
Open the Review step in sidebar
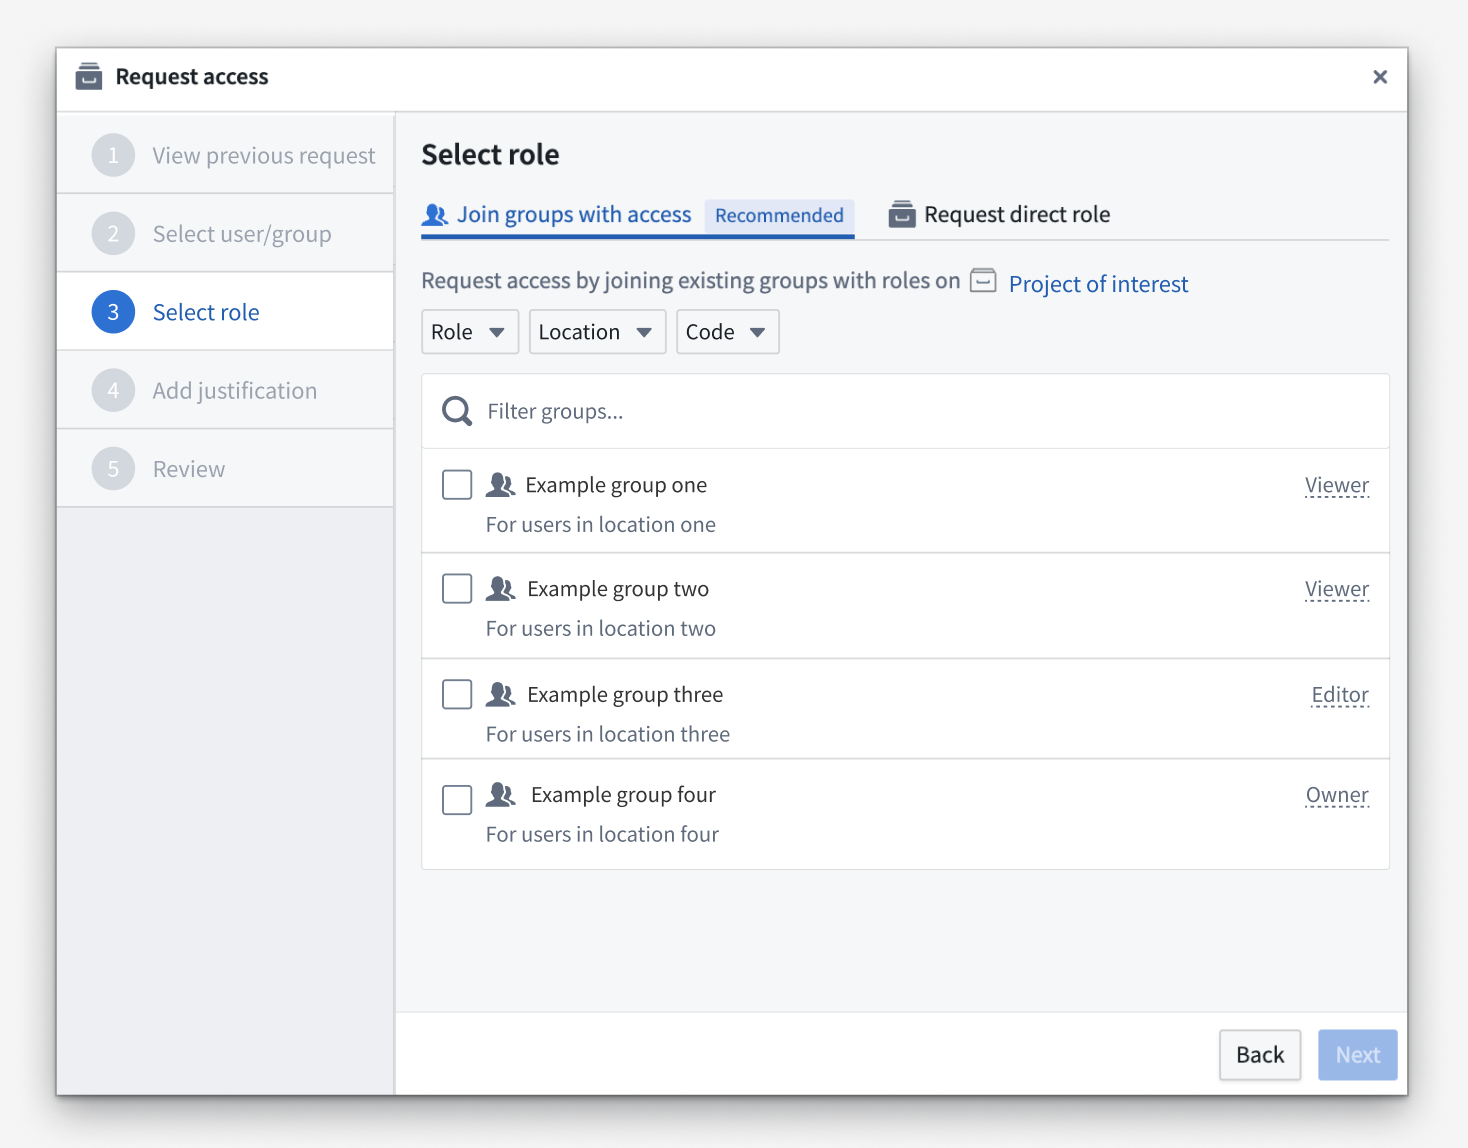tap(225, 469)
